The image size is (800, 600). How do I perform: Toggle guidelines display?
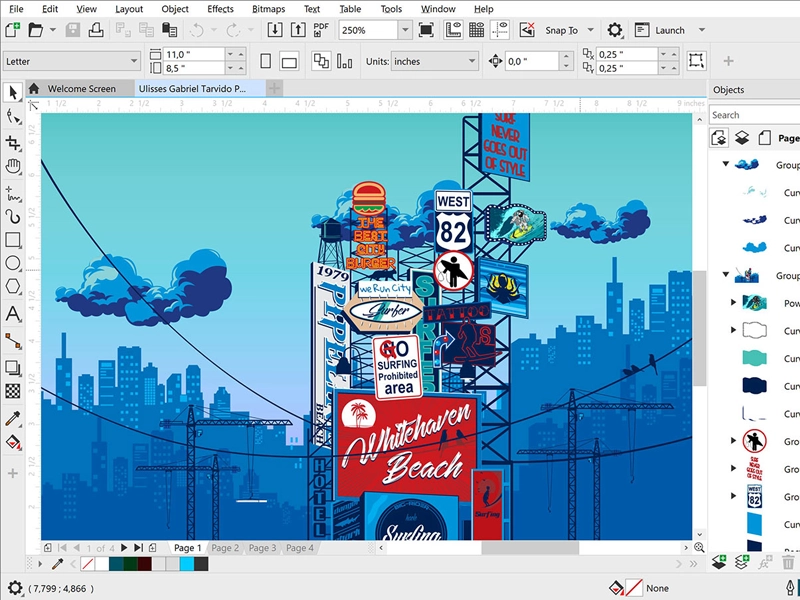point(500,30)
